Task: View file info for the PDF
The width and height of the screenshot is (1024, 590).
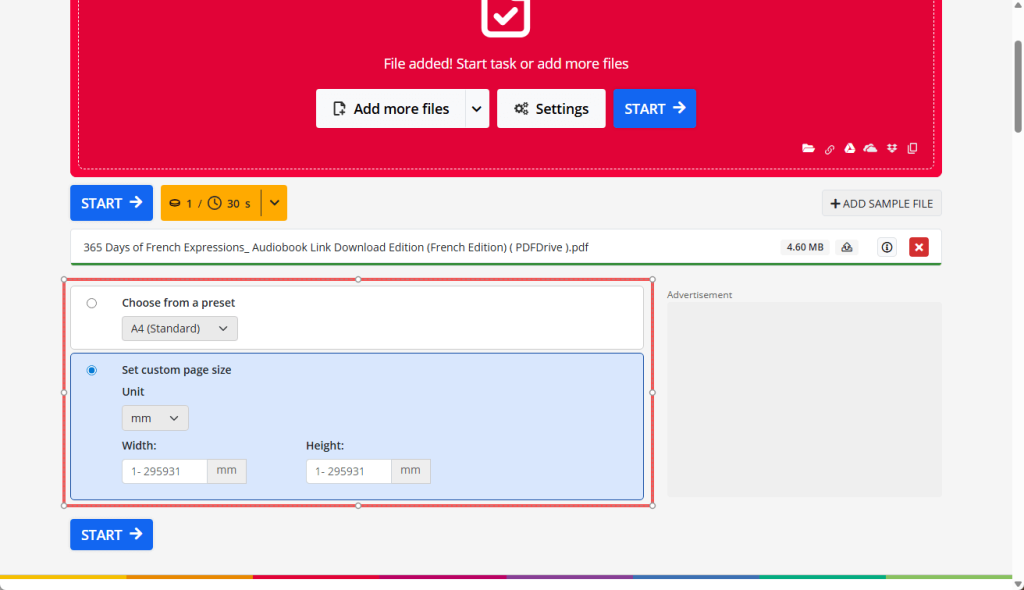Action: 886,247
